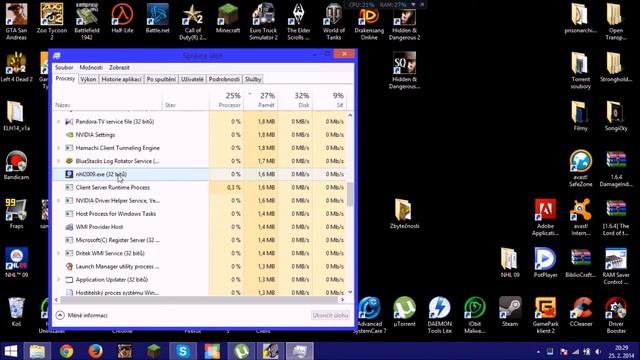
Task: Open Minecraft desktop shortcut
Action: tap(228, 19)
